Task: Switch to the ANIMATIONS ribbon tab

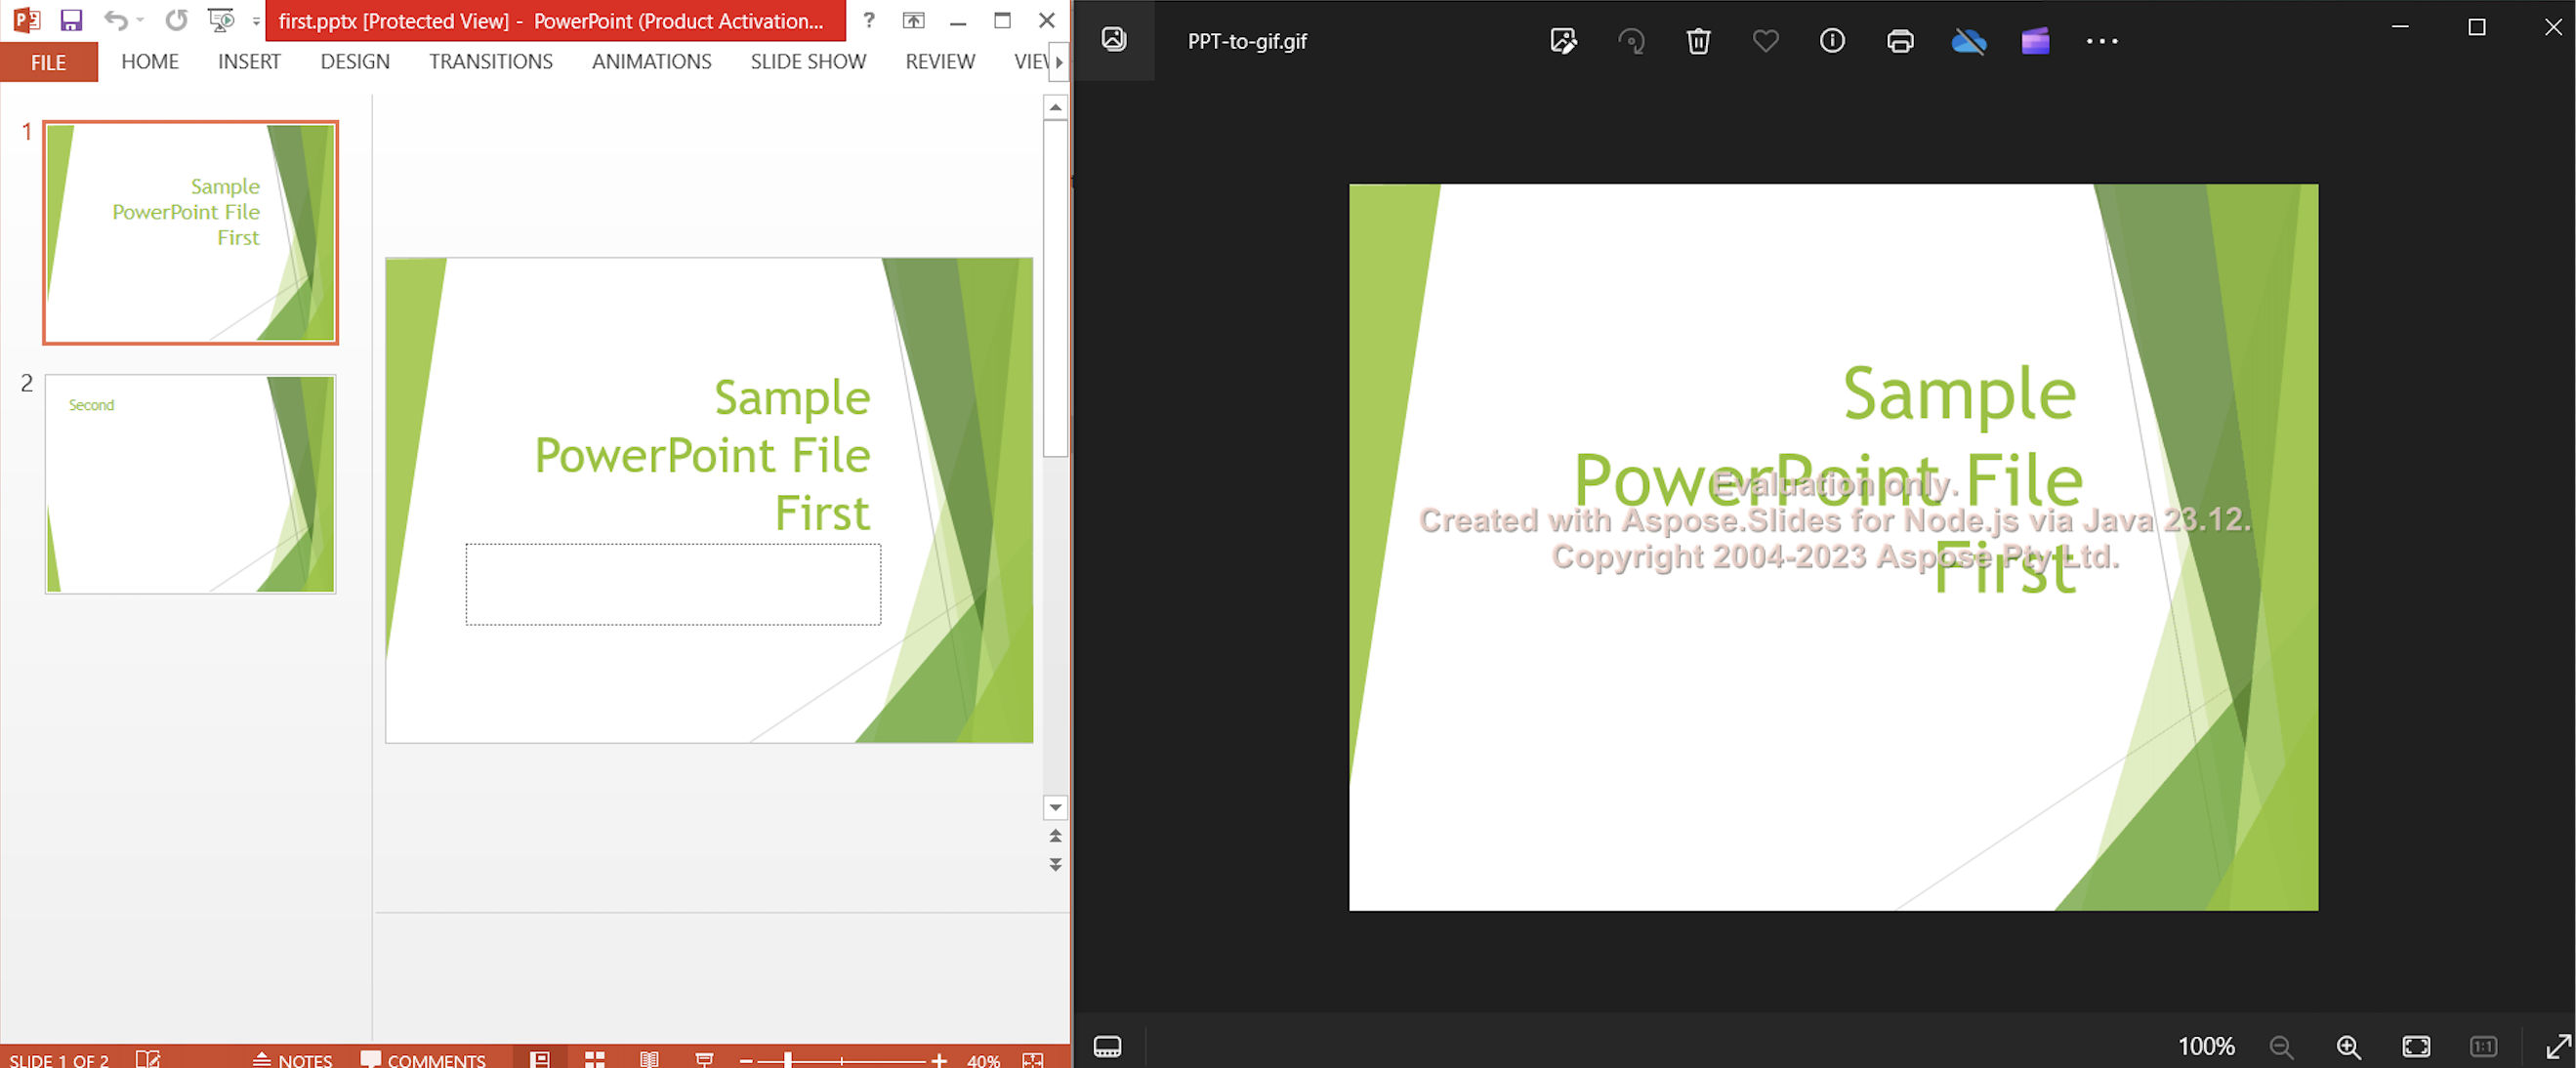Action: coord(651,61)
